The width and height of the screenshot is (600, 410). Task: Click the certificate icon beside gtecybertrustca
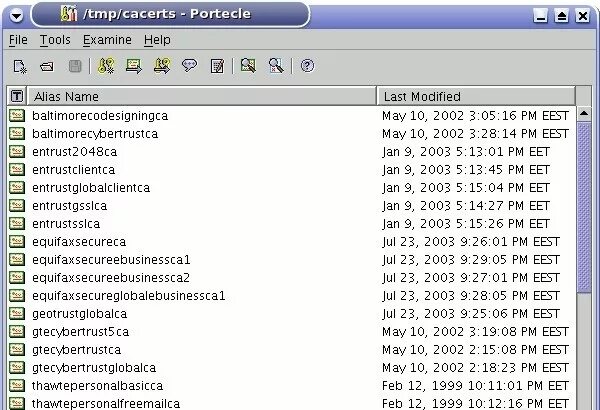[17, 349]
